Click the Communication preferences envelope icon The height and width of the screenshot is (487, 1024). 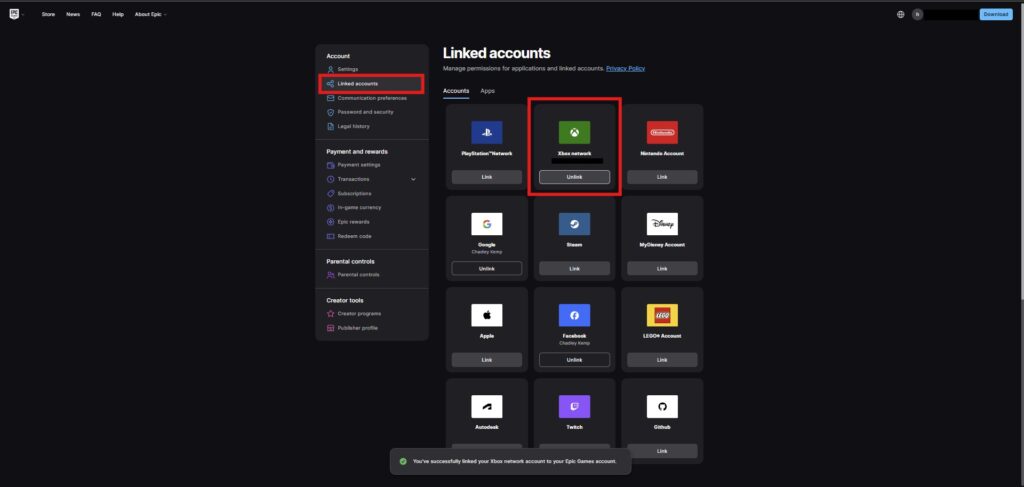coord(330,98)
